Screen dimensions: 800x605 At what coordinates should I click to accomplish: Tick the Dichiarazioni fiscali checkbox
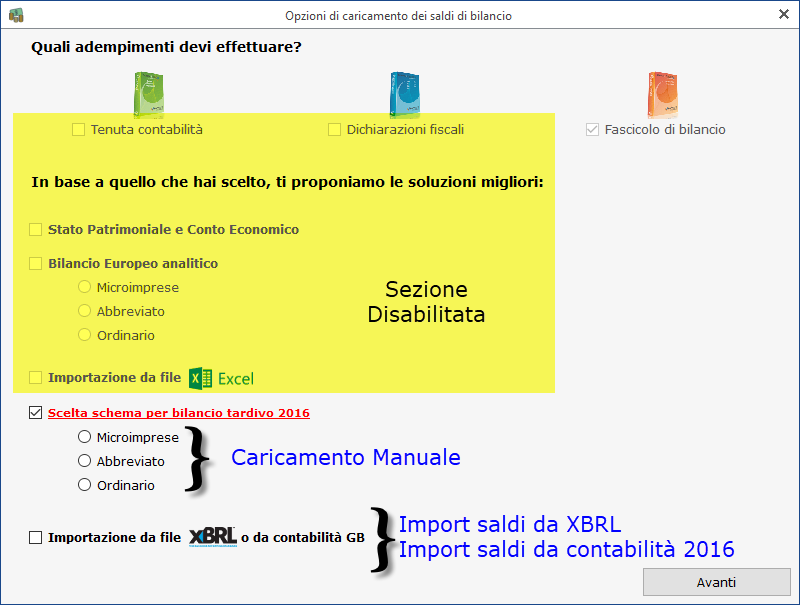(335, 129)
